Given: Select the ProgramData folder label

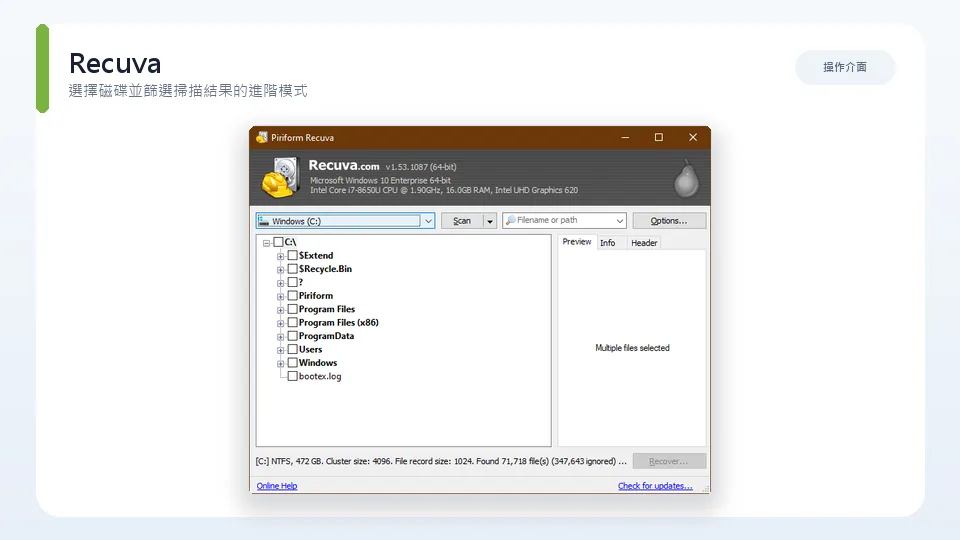Looking at the screenshot, I should 326,336.
